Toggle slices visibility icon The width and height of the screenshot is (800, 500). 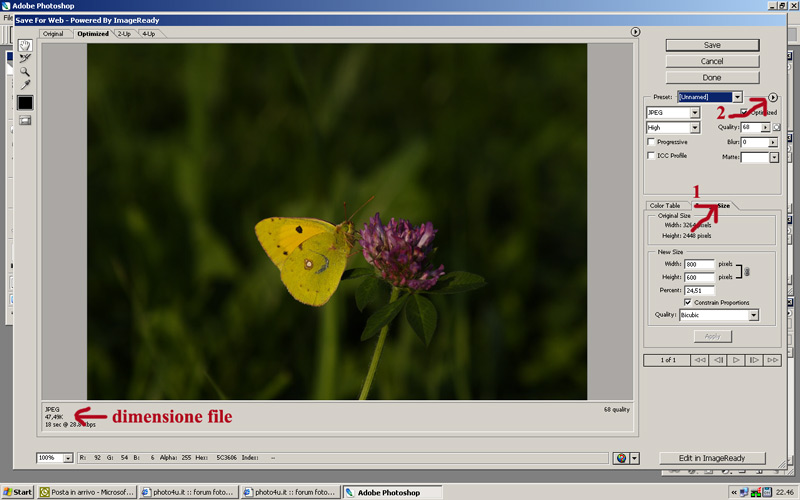click(25, 120)
